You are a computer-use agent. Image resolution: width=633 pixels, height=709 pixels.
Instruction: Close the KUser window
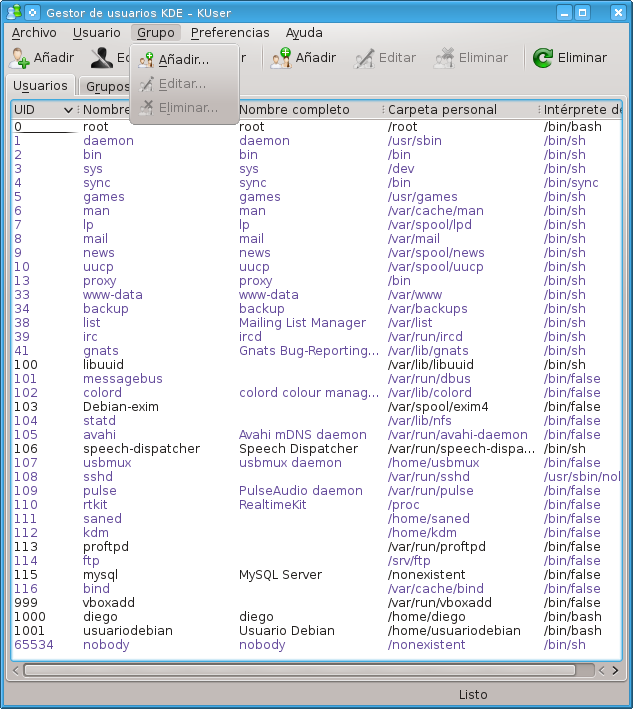(x=618, y=13)
